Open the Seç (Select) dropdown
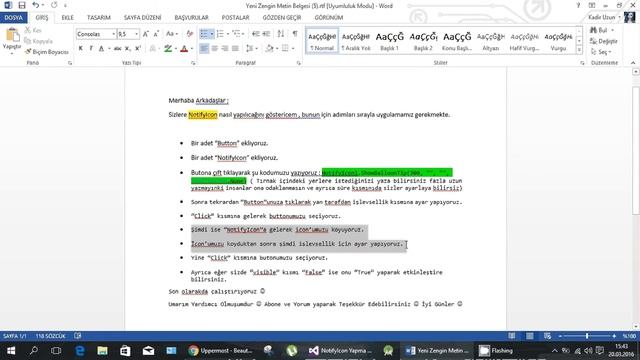 [601, 52]
